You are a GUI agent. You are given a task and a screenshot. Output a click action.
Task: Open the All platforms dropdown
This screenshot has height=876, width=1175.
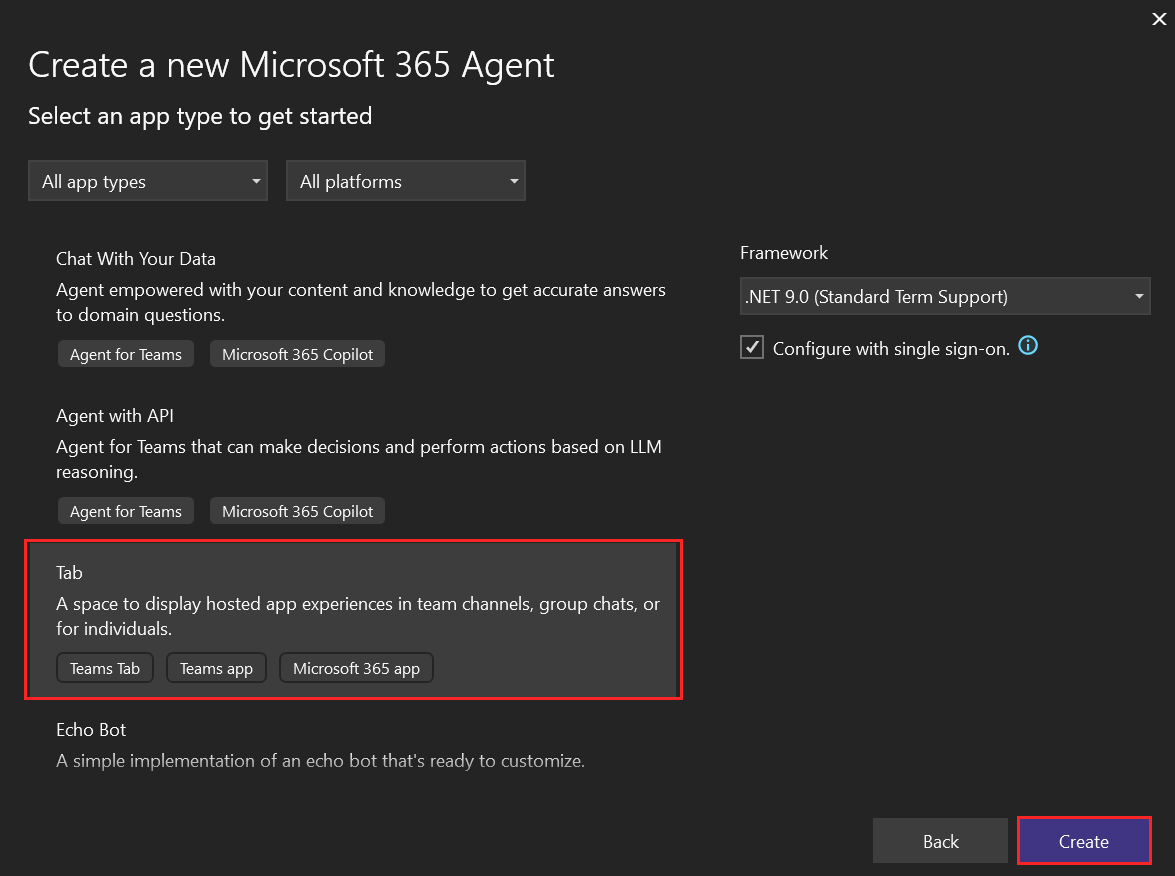click(x=405, y=181)
